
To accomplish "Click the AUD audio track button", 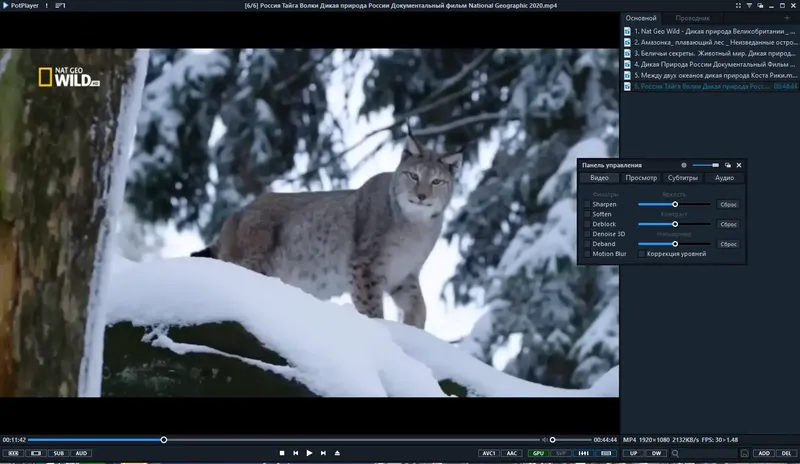I will click(81, 453).
